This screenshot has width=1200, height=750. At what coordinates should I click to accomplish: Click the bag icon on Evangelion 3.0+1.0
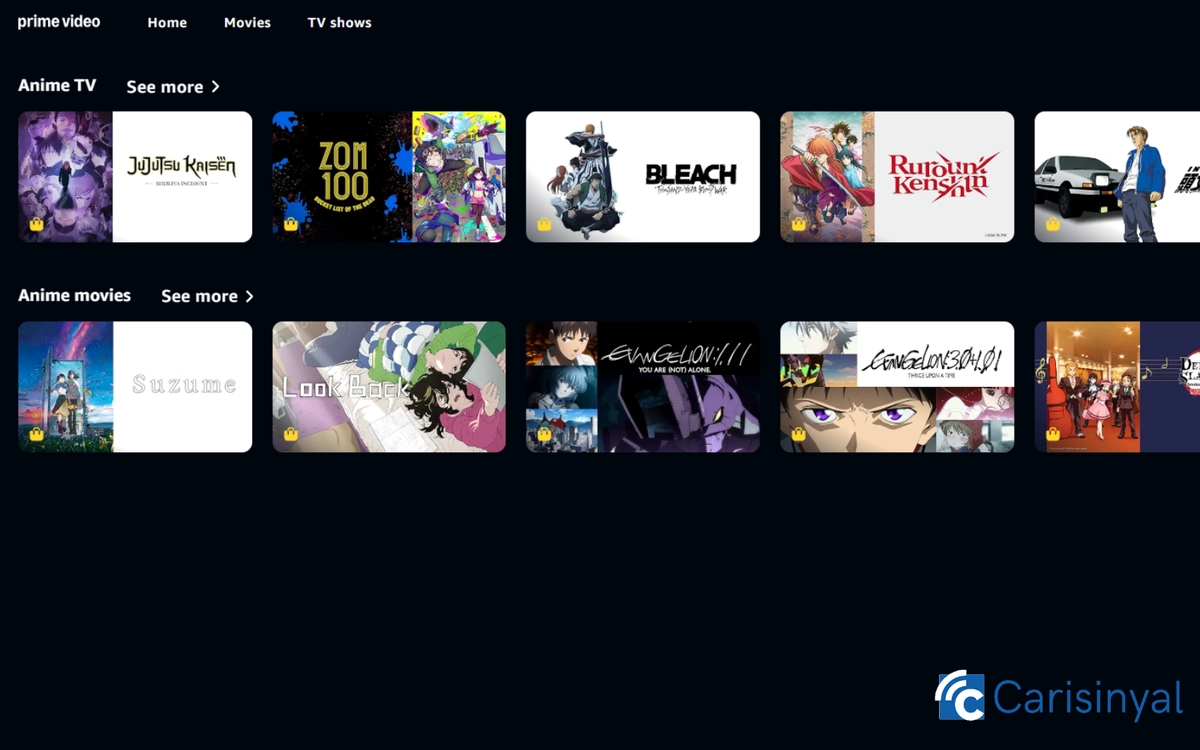click(797, 436)
